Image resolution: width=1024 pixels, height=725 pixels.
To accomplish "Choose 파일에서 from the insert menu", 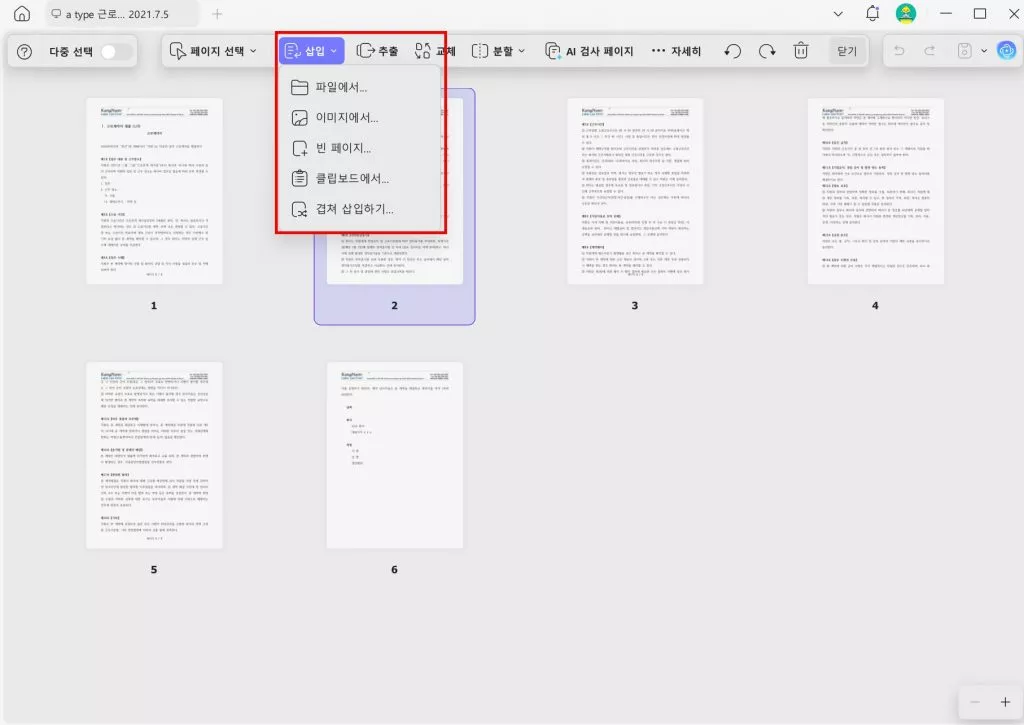I will 340,87.
